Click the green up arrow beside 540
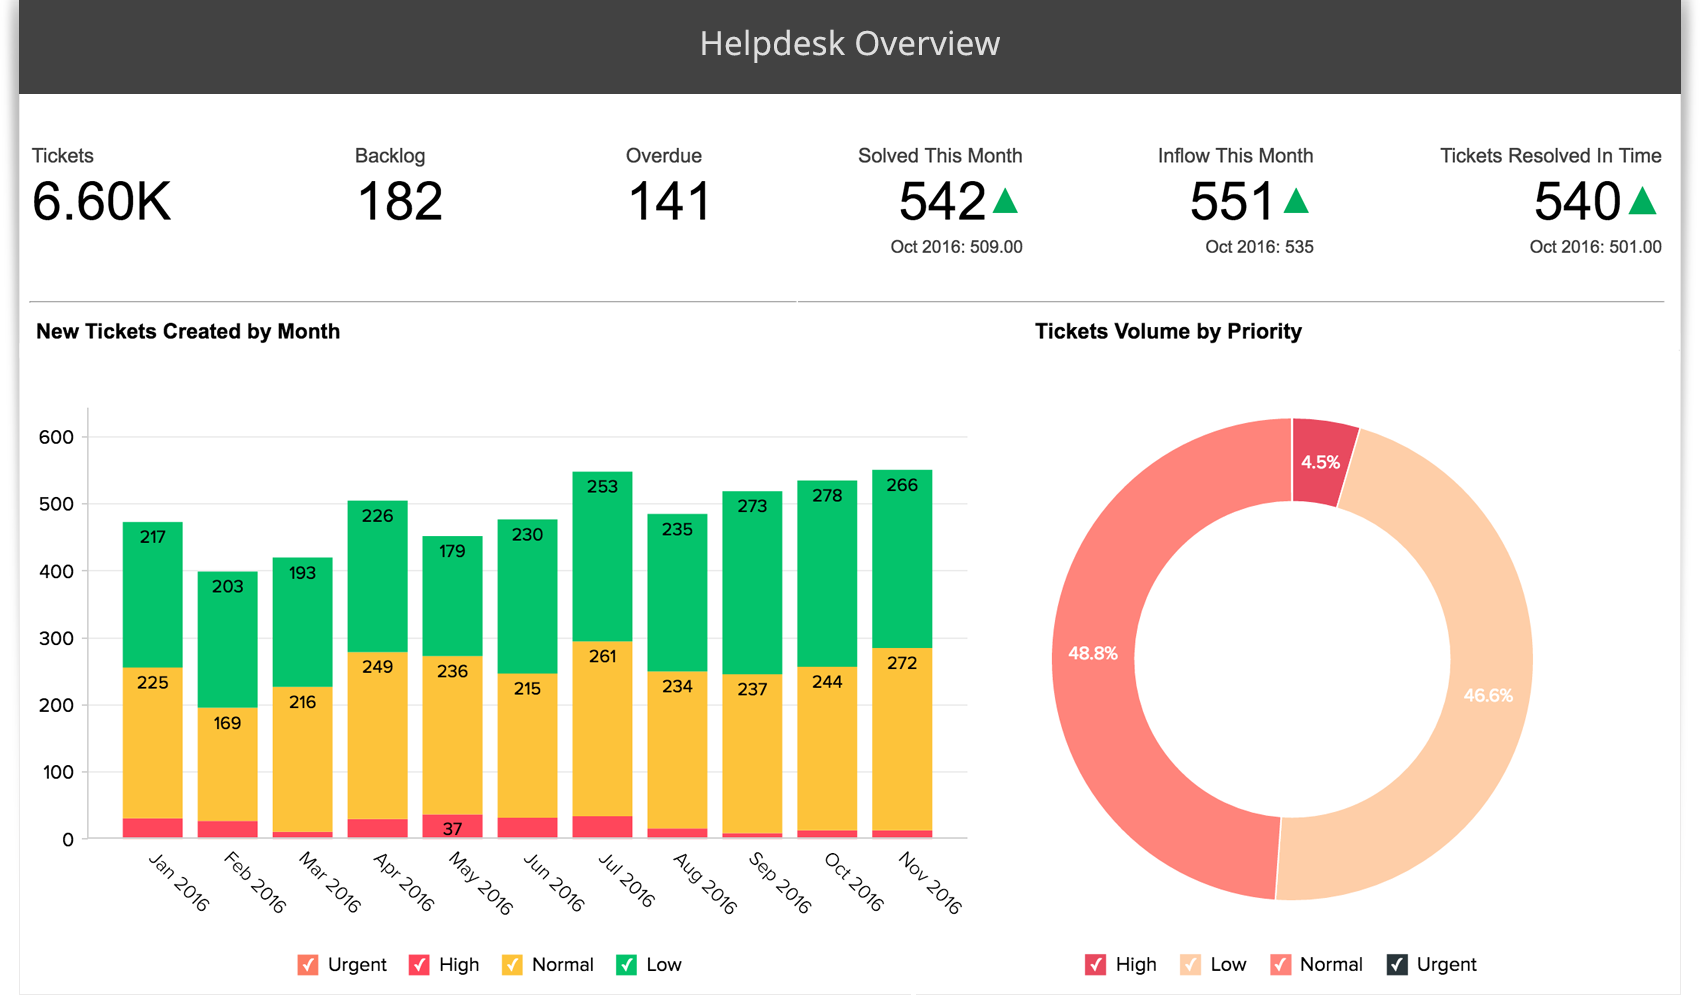Screen dimensions: 1700x995 click(x=1643, y=201)
